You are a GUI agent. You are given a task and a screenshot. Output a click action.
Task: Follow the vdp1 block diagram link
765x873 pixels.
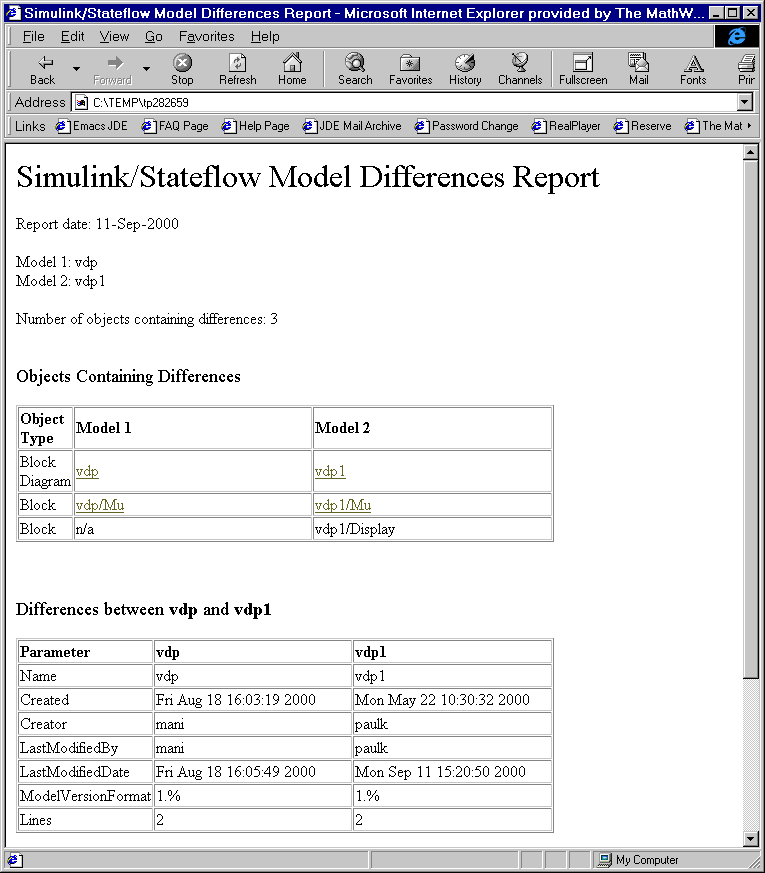click(330, 472)
